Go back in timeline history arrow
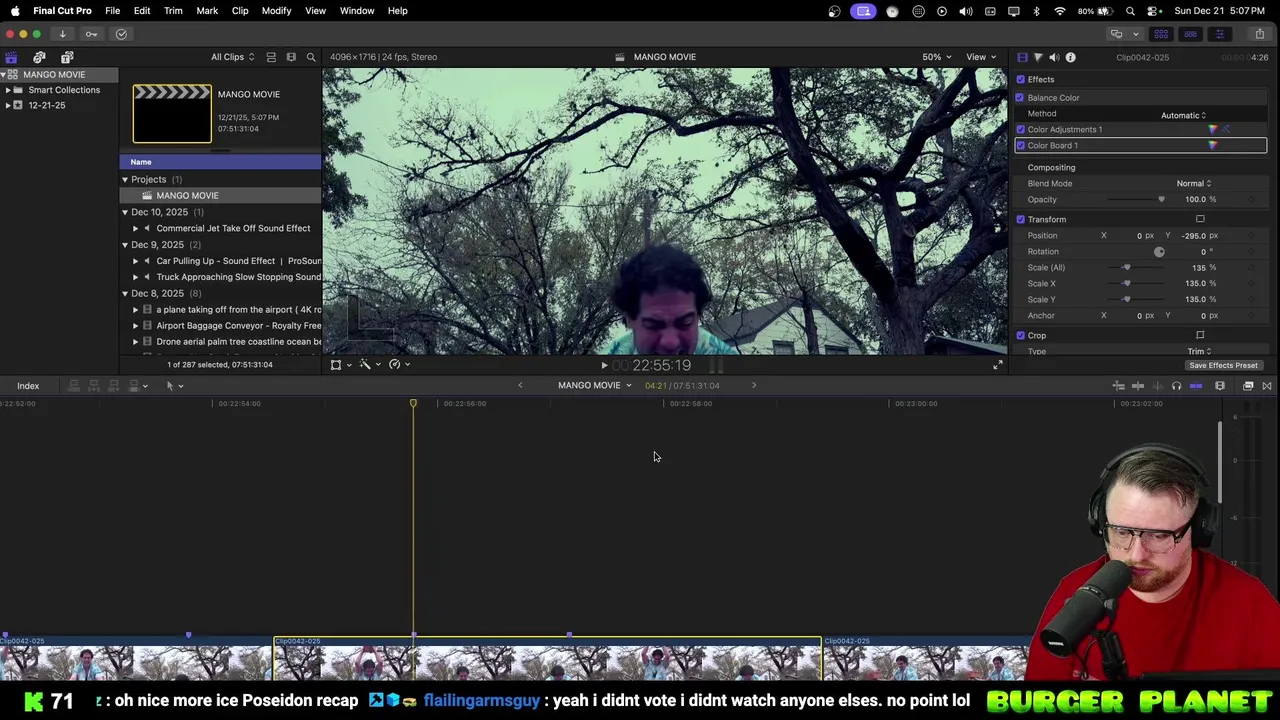The image size is (1280, 720). click(520, 385)
